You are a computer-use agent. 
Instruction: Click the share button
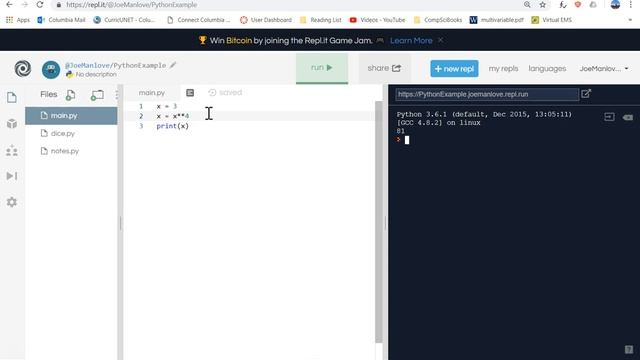click(x=384, y=68)
